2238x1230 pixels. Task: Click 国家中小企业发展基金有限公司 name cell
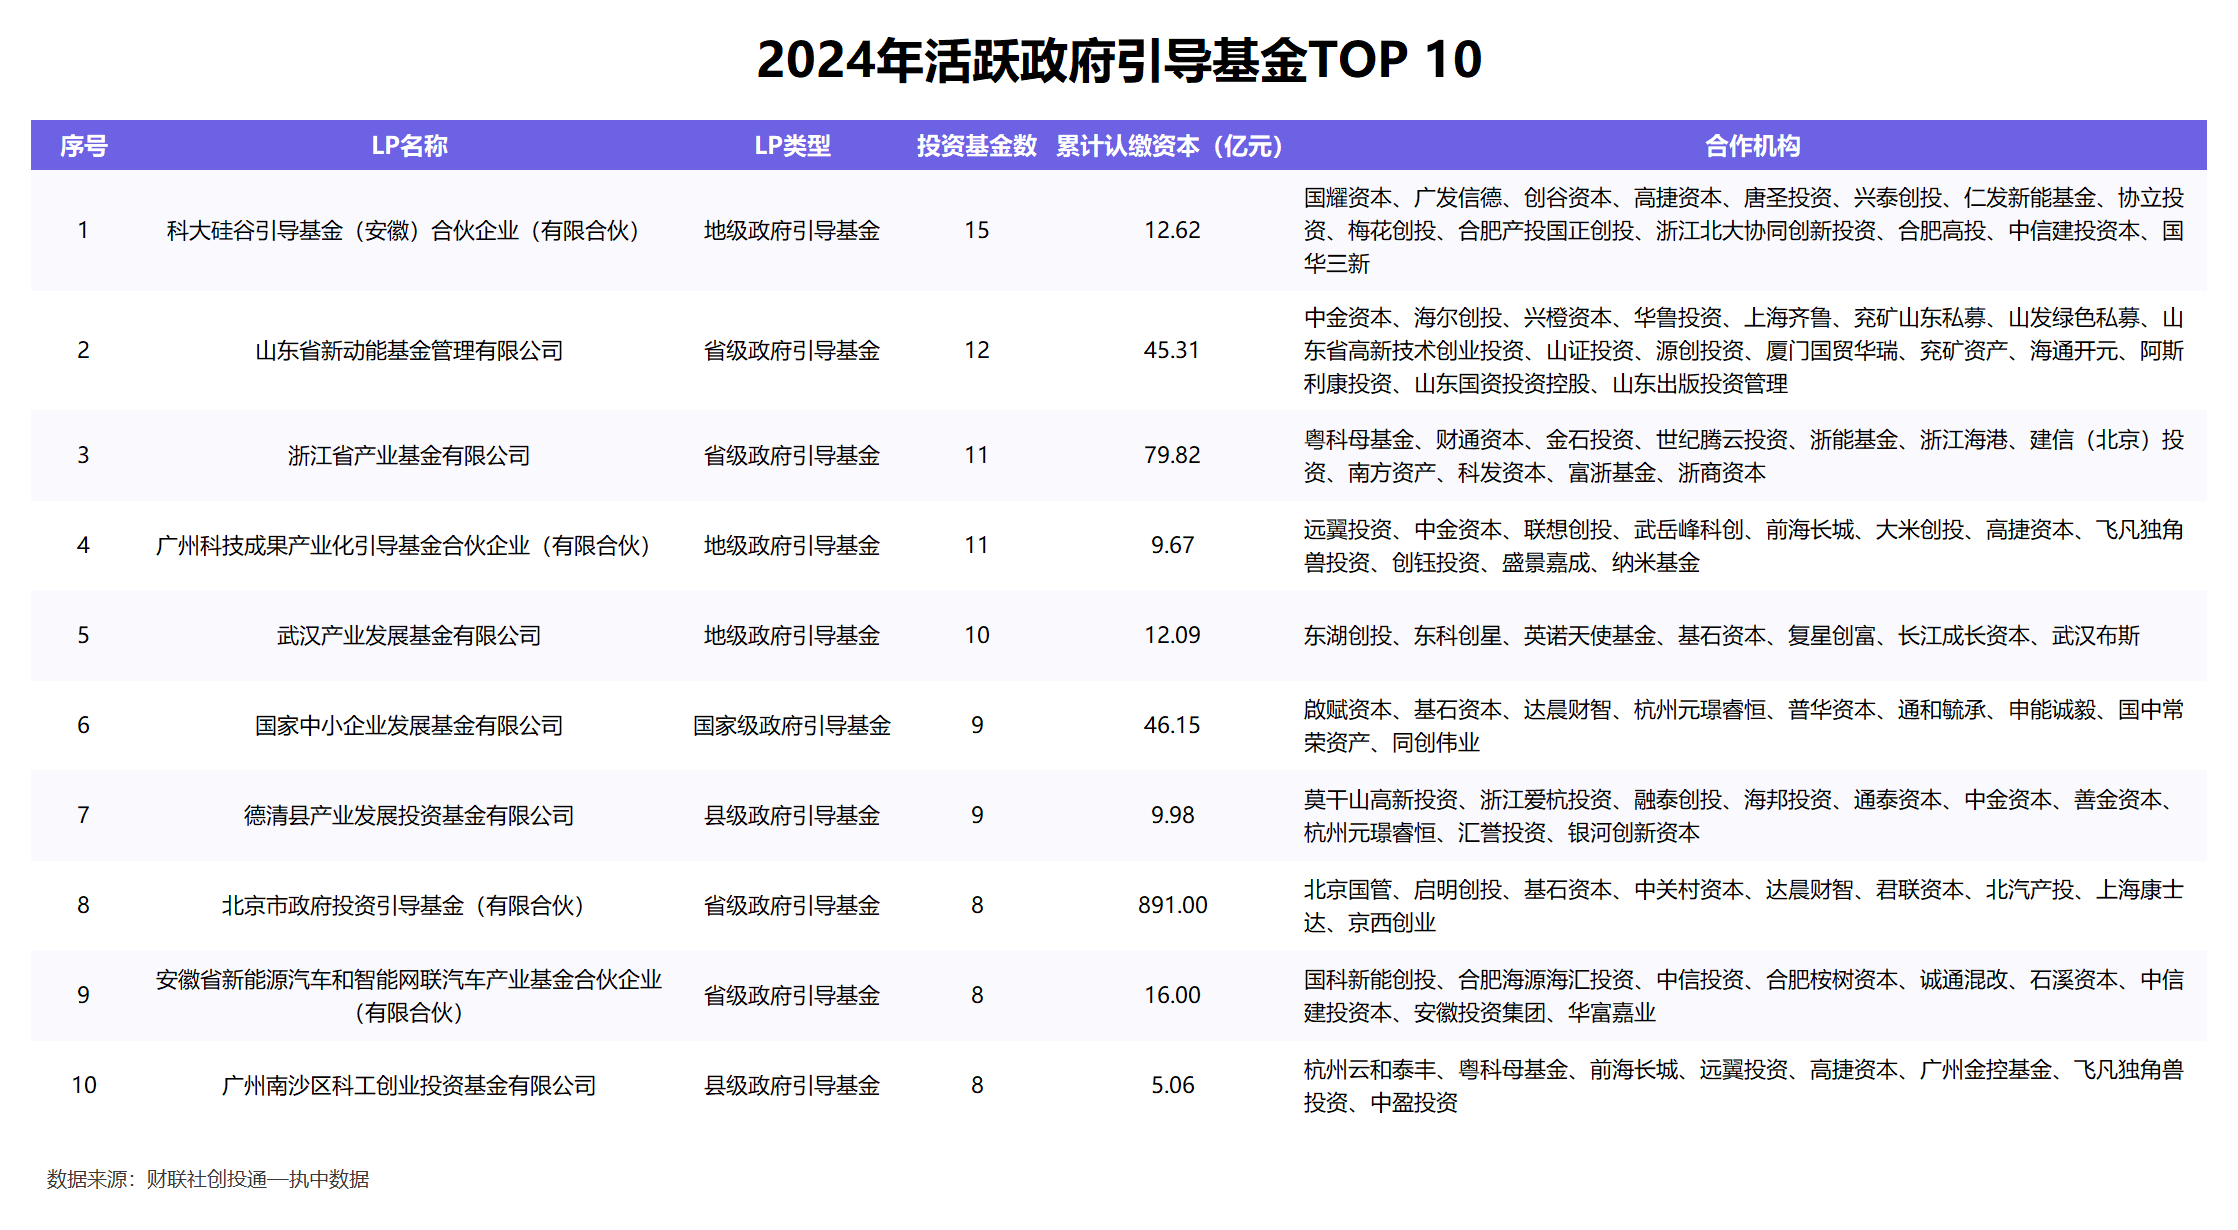click(x=409, y=726)
